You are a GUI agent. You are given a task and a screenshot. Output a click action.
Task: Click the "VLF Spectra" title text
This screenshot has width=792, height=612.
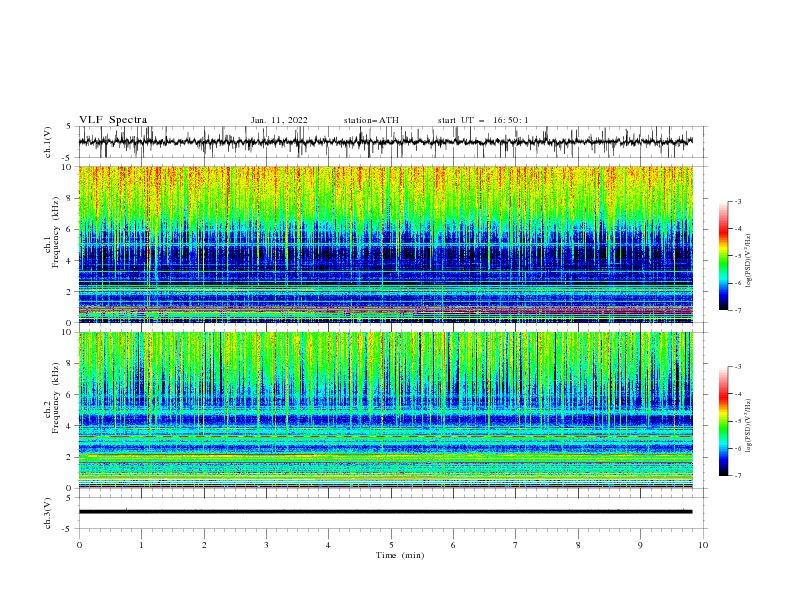[x=113, y=120]
